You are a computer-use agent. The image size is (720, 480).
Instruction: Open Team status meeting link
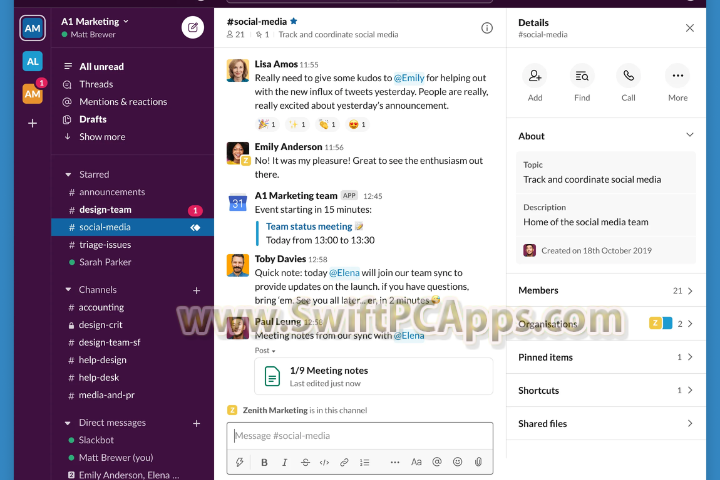tap(309, 226)
